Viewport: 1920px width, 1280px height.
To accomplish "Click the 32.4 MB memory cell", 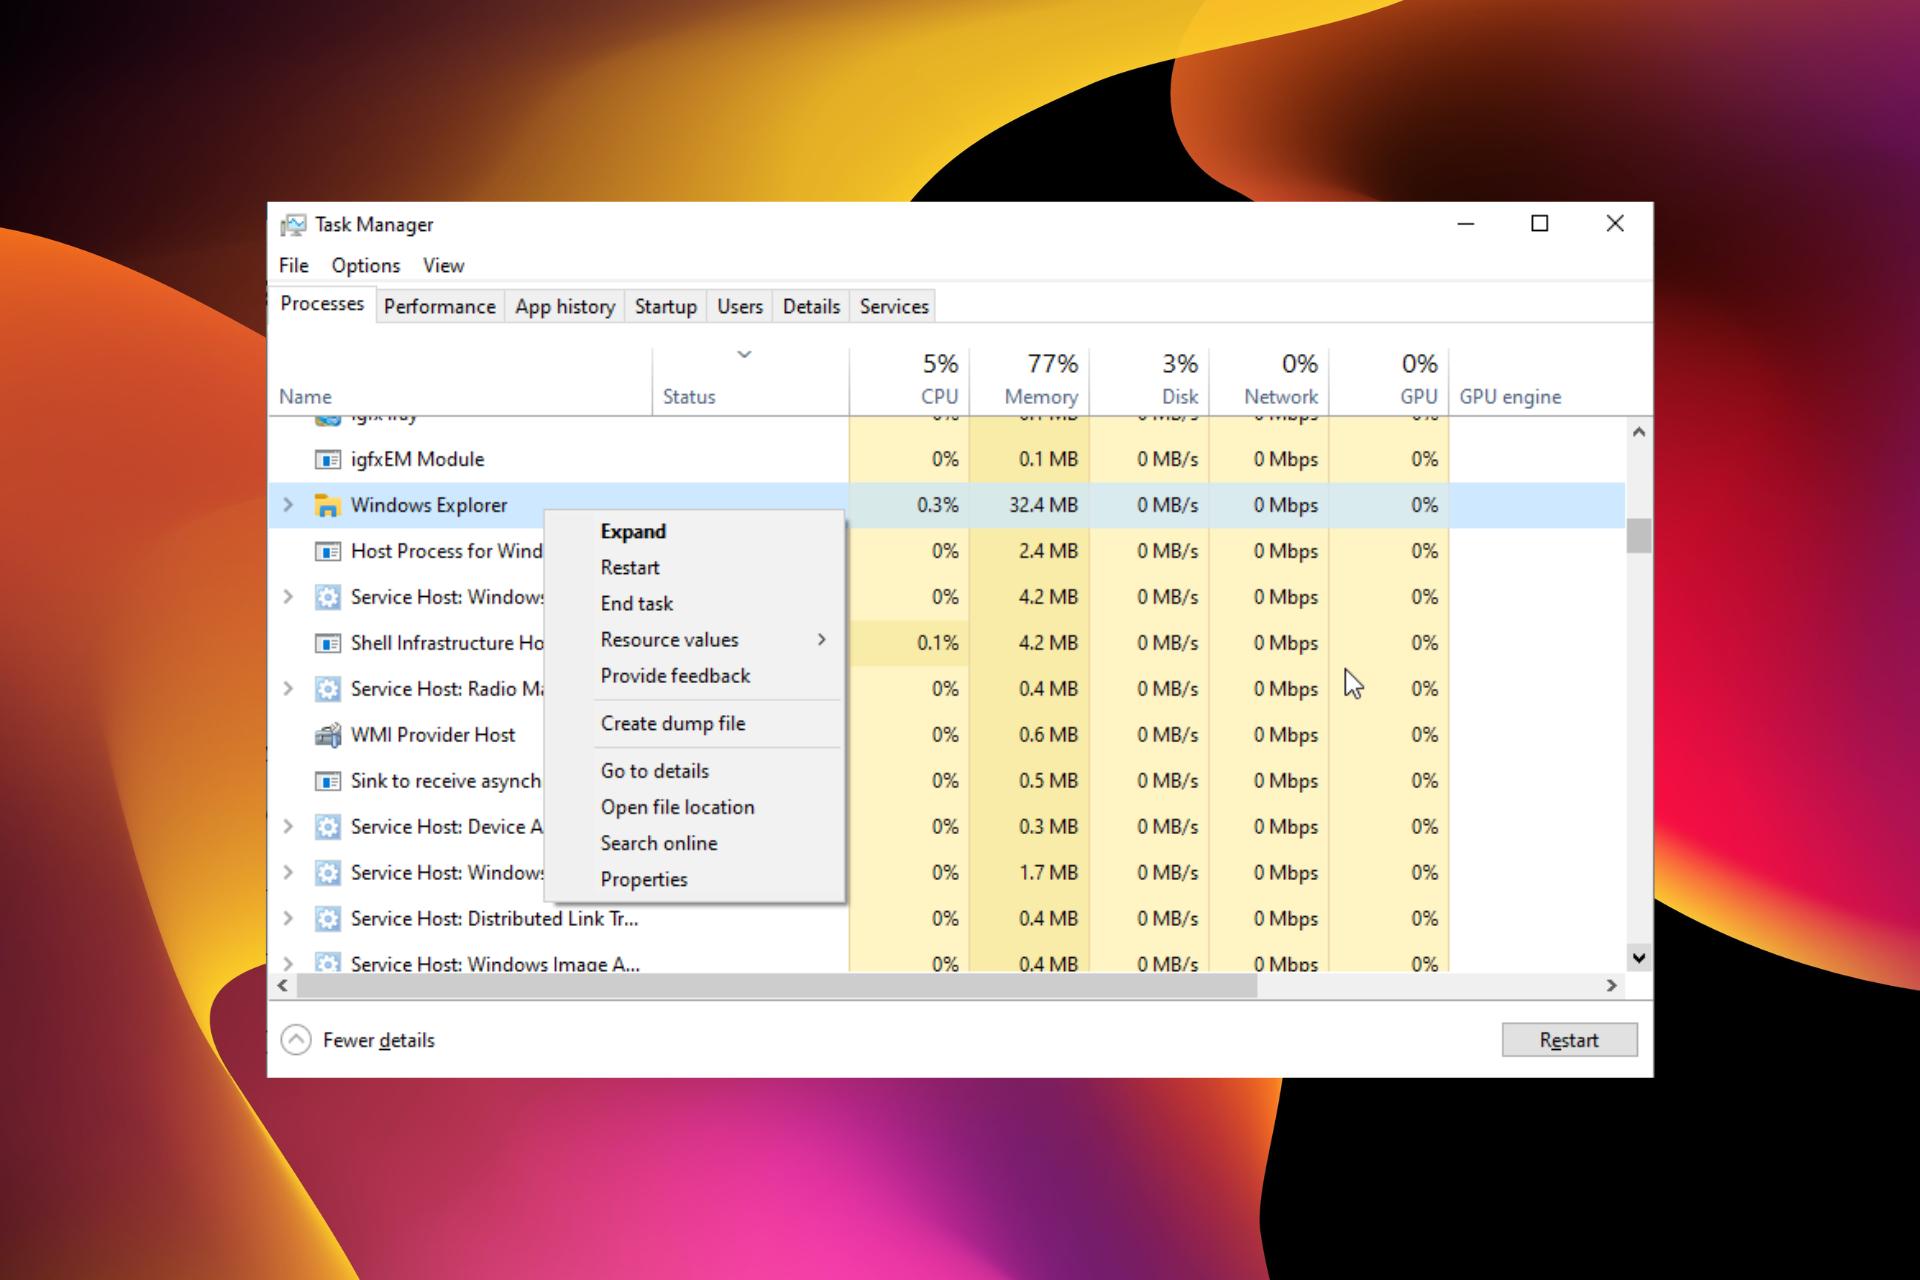I will point(1029,505).
